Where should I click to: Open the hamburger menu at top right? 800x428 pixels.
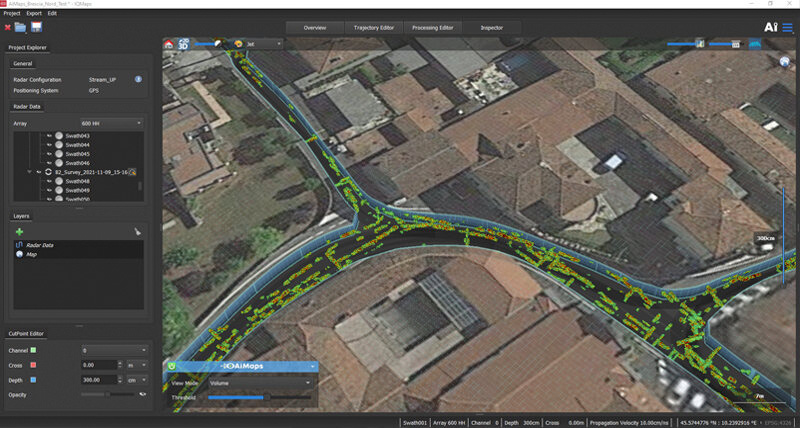pyautogui.click(x=788, y=28)
